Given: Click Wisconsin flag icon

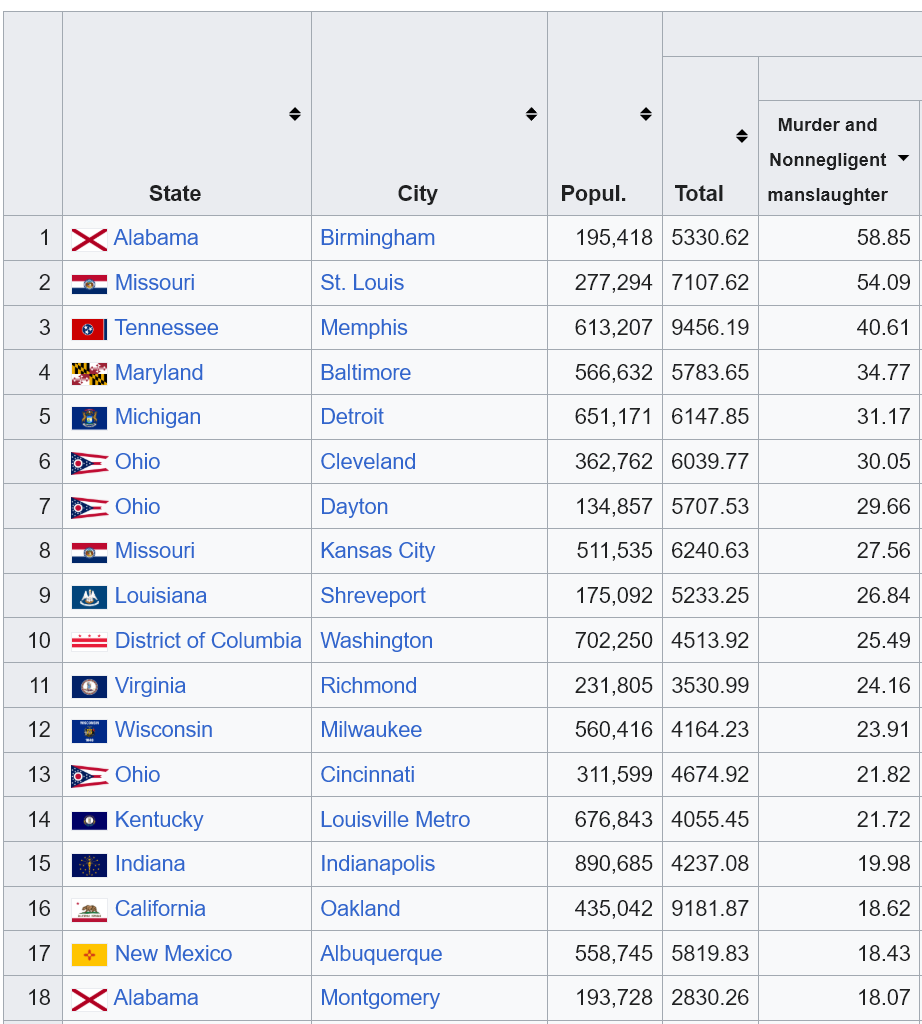Looking at the screenshot, I should pos(89,731).
